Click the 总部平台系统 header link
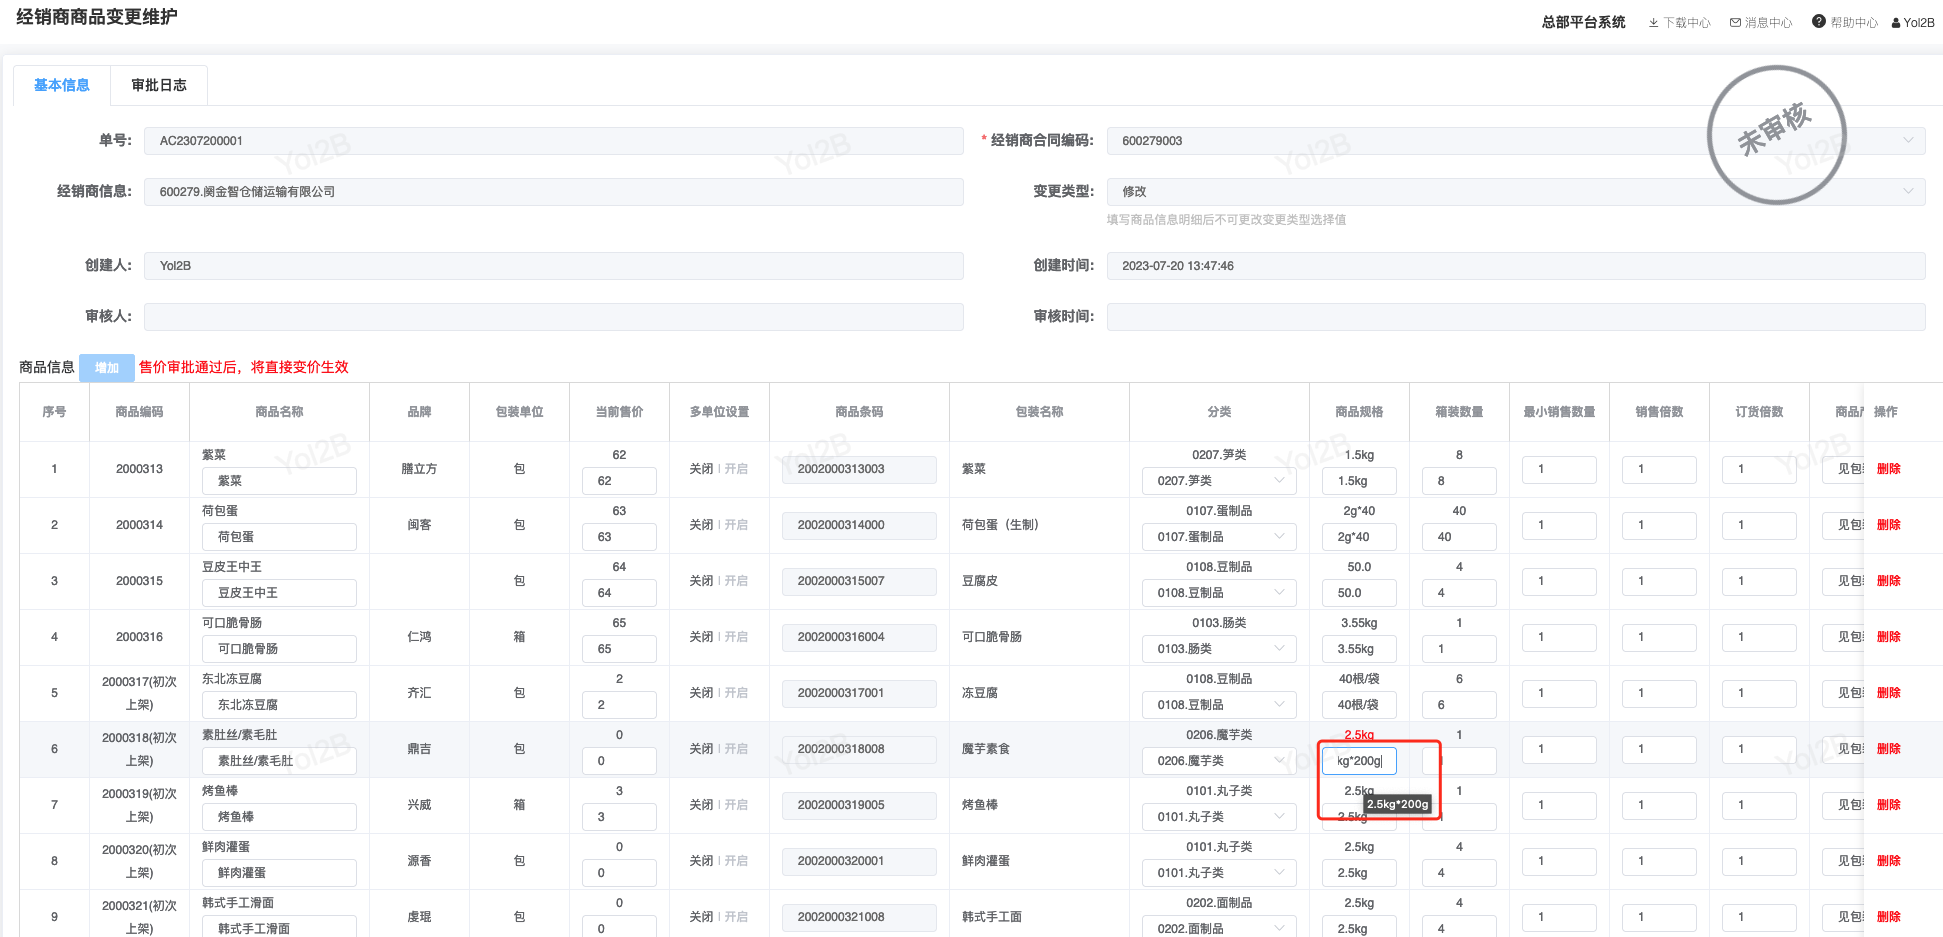 [x=1583, y=22]
